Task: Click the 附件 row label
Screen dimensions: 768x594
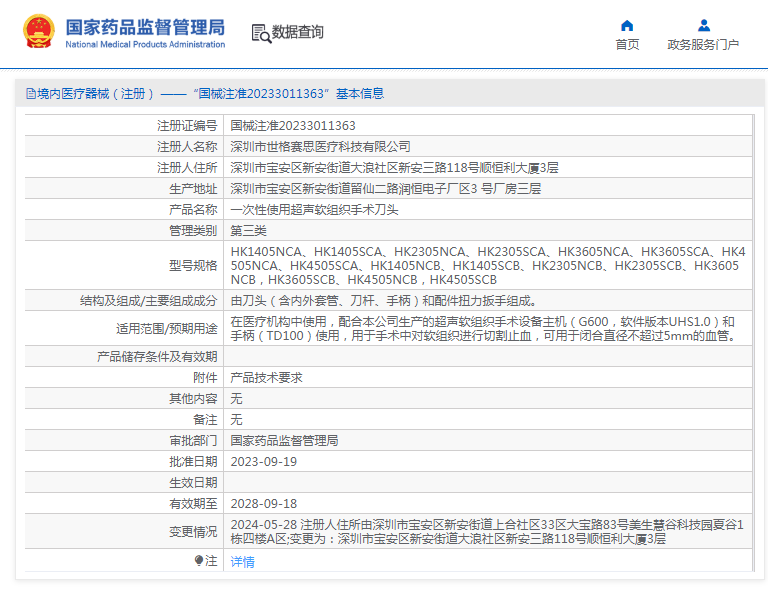Action: [x=205, y=378]
